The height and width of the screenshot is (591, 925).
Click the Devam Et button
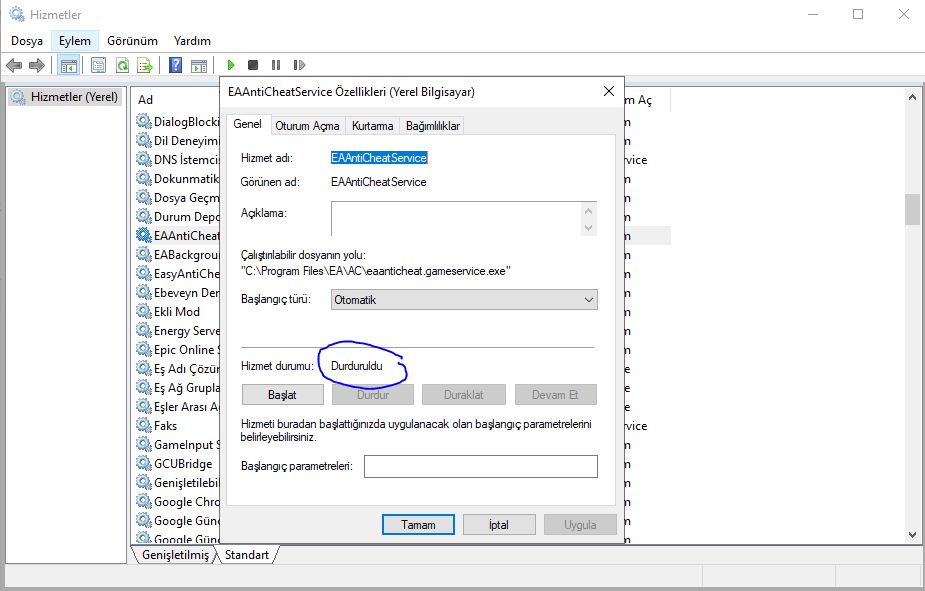556,395
